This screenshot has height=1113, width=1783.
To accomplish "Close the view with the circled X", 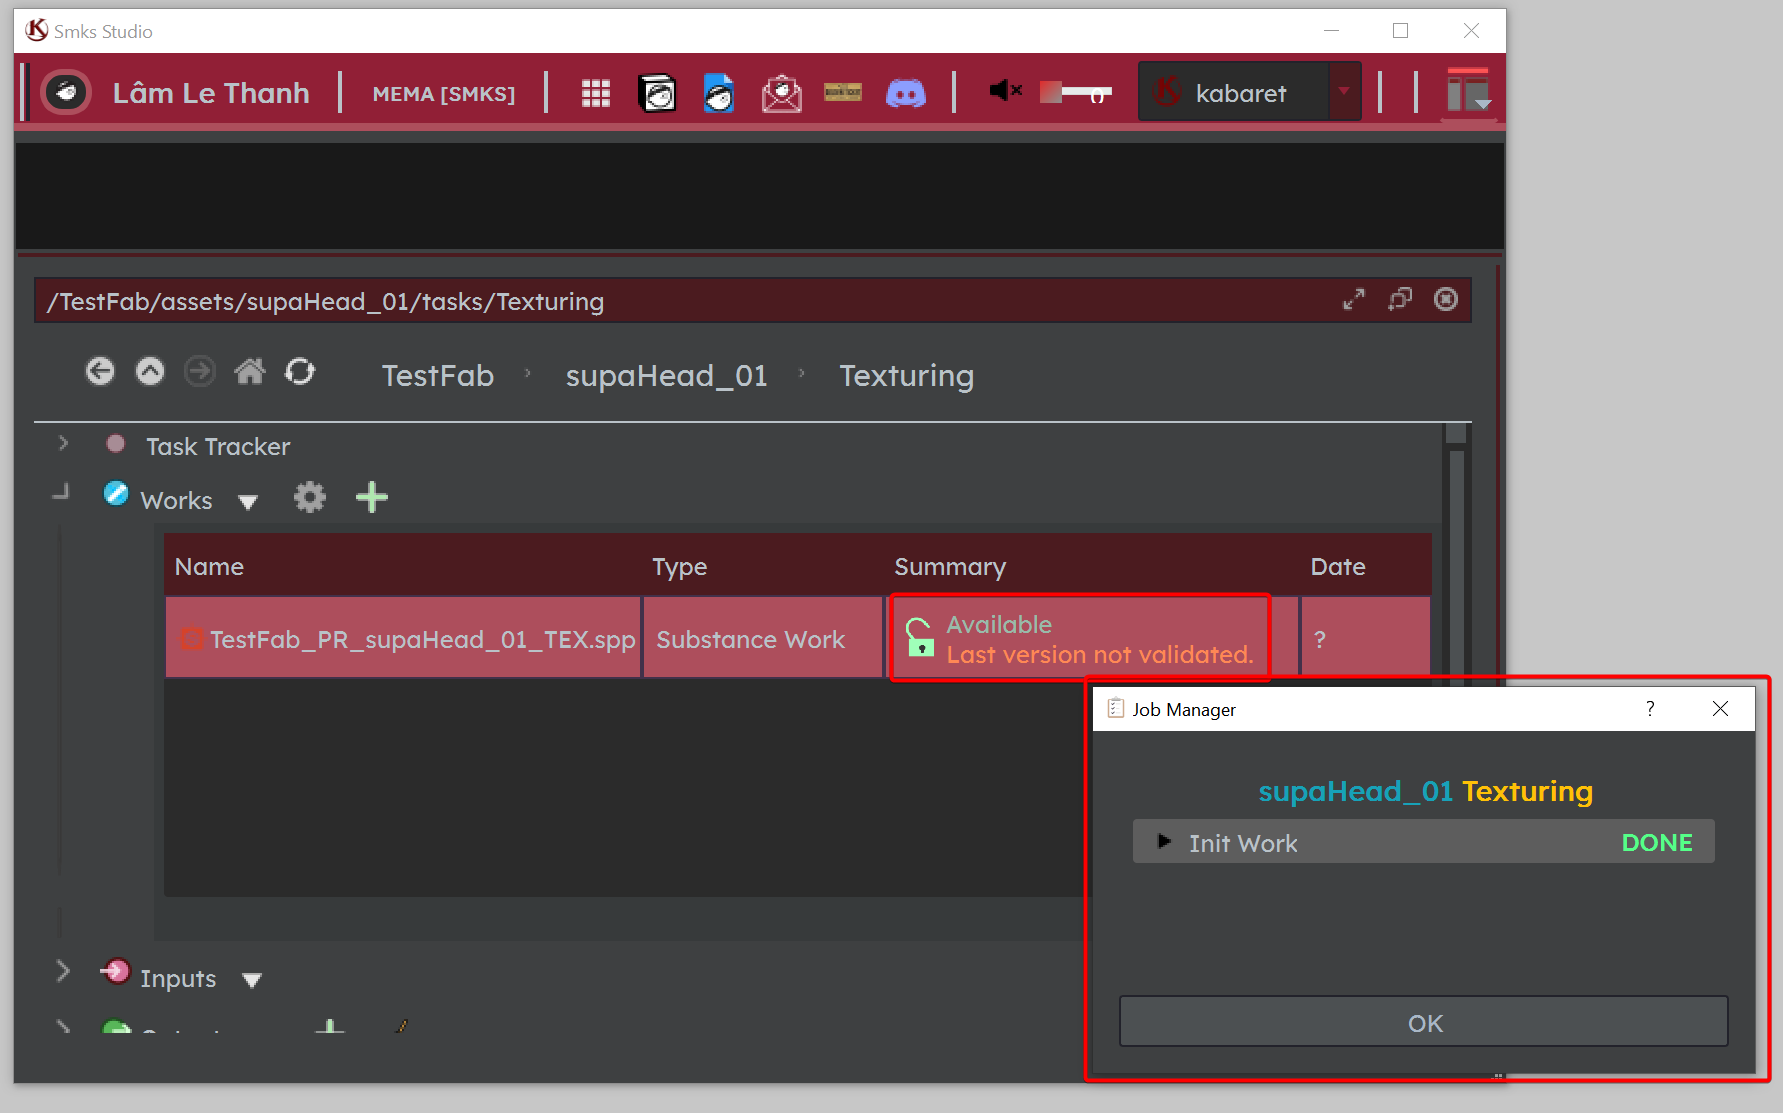I will 1446,299.
